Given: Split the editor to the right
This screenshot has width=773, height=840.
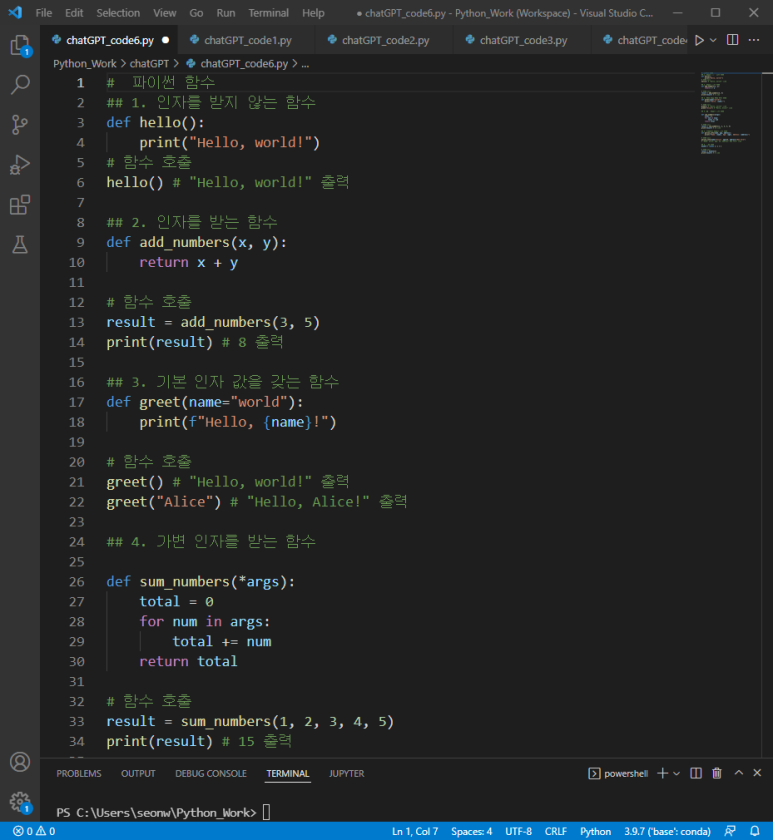Looking at the screenshot, I should tap(732, 40).
